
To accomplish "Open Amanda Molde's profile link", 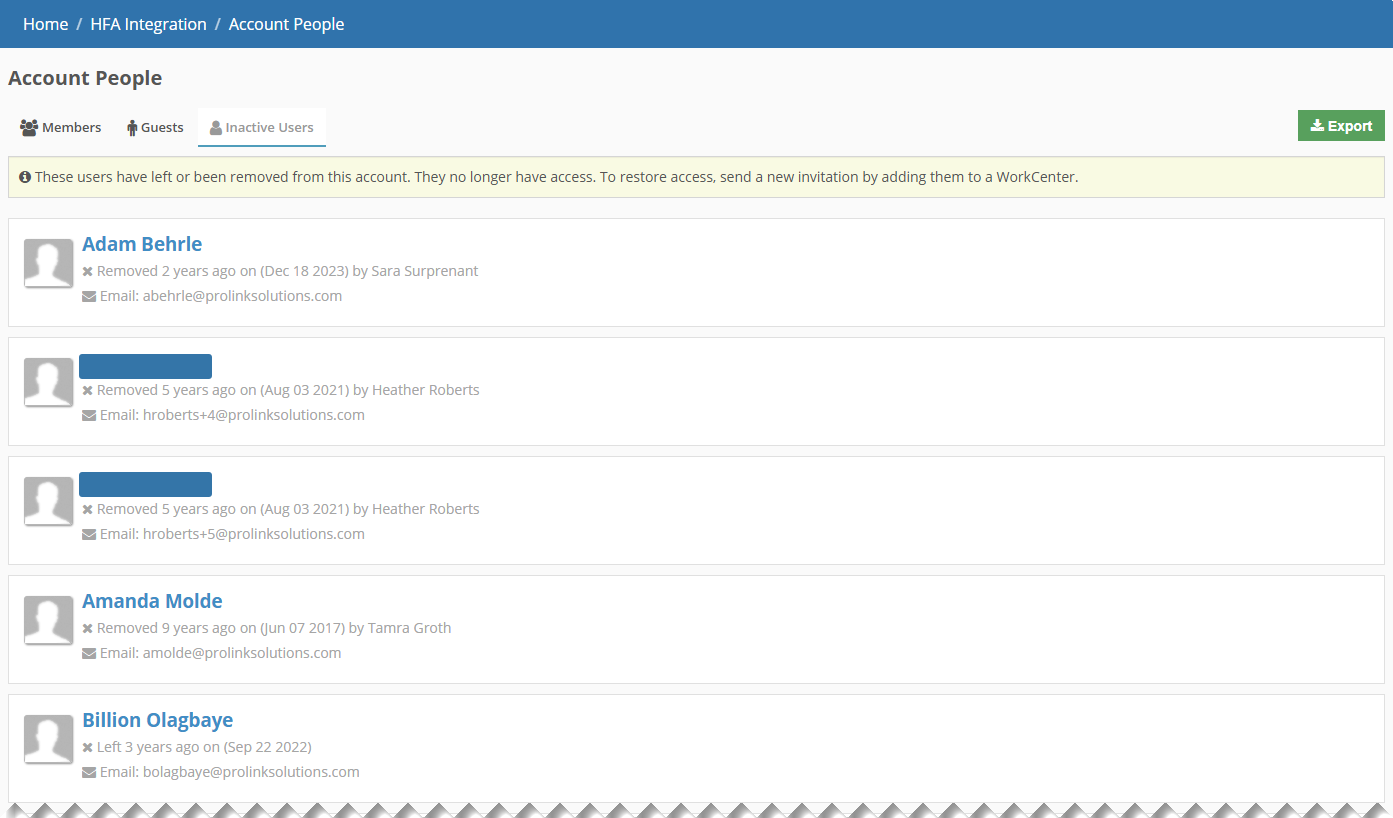I will (152, 601).
